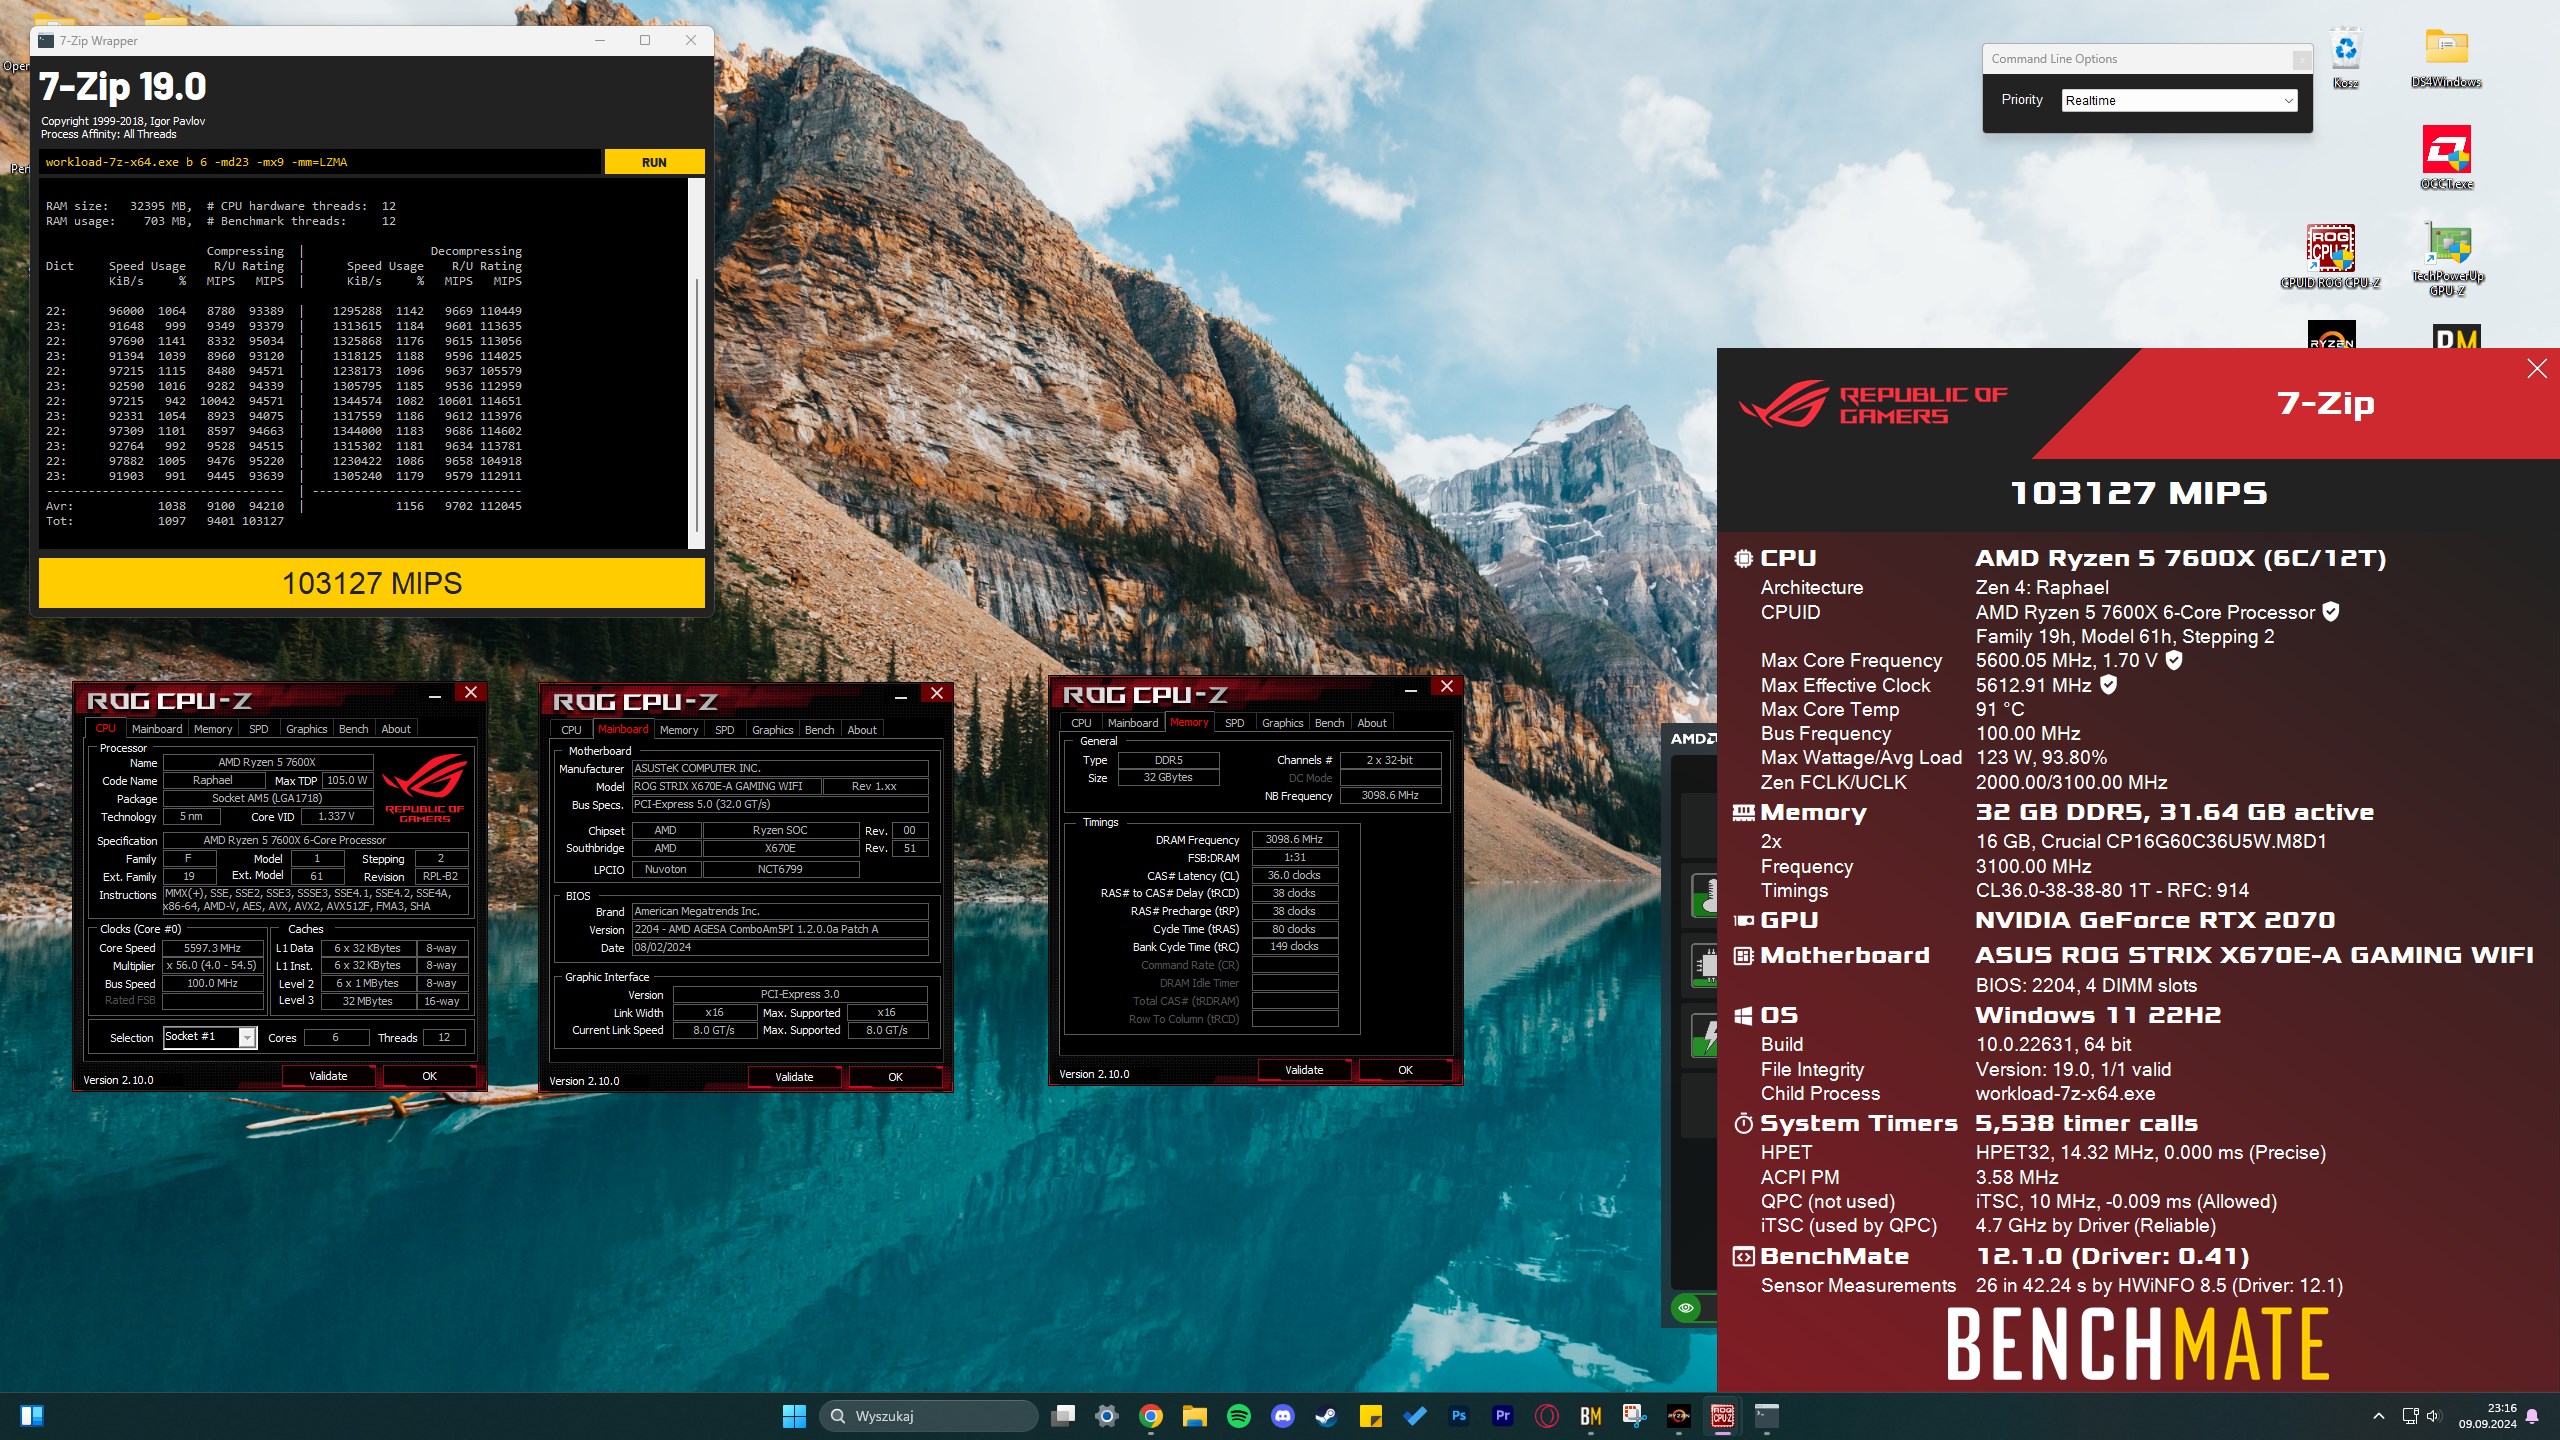Open Graphics tab in the CPU-tab CPU-Z window

pos(306,729)
